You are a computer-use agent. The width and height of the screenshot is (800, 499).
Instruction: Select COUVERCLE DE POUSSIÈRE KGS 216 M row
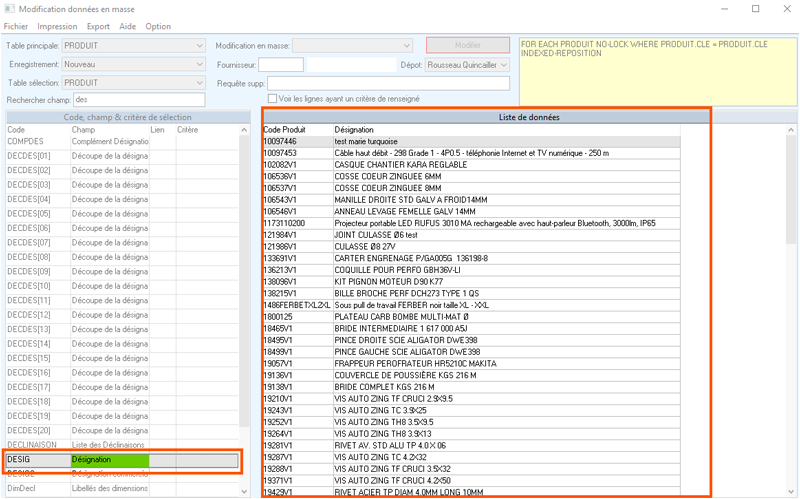click(x=471, y=376)
